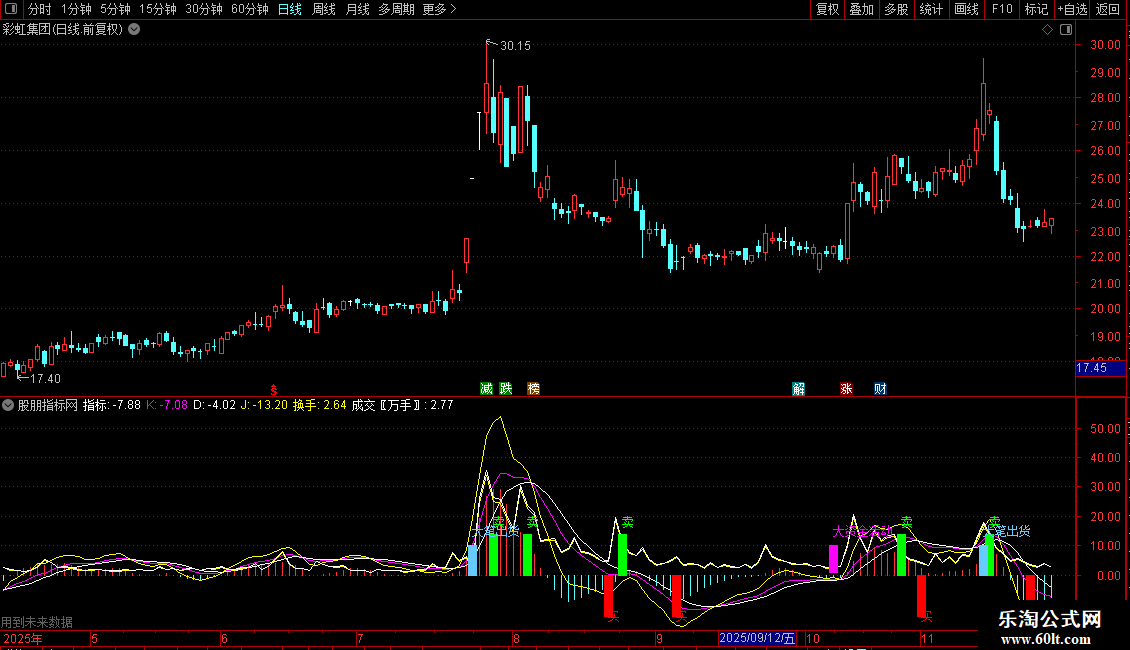This screenshot has width=1130, height=650.
Task: Open the 财 event marker icon
Action: [x=880, y=389]
